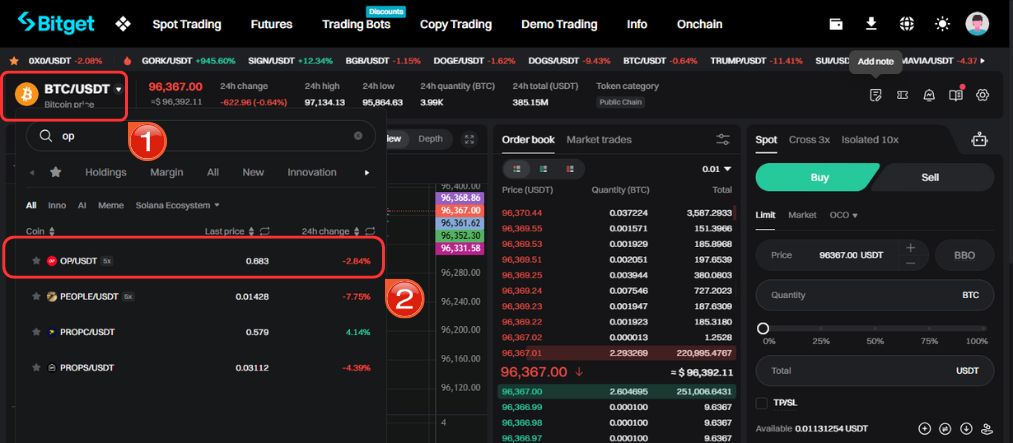Click the Quantity BTC input field
The width and height of the screenshot is (1013, 443).
tap(875, 295)
